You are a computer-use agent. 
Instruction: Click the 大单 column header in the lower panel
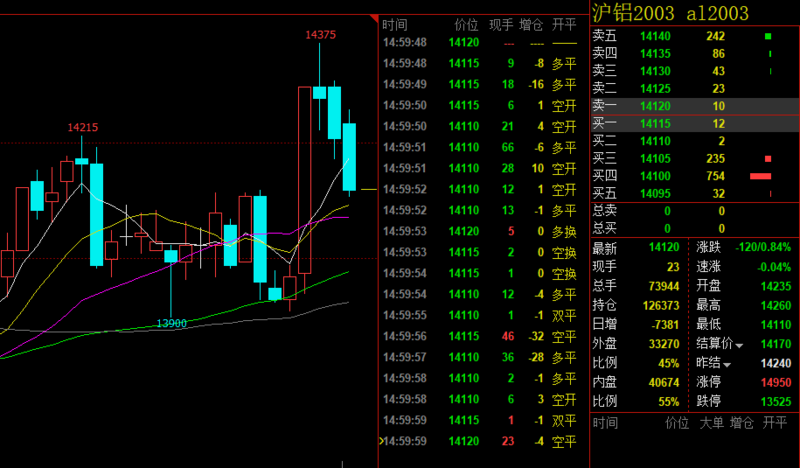(x=711, y=423)
